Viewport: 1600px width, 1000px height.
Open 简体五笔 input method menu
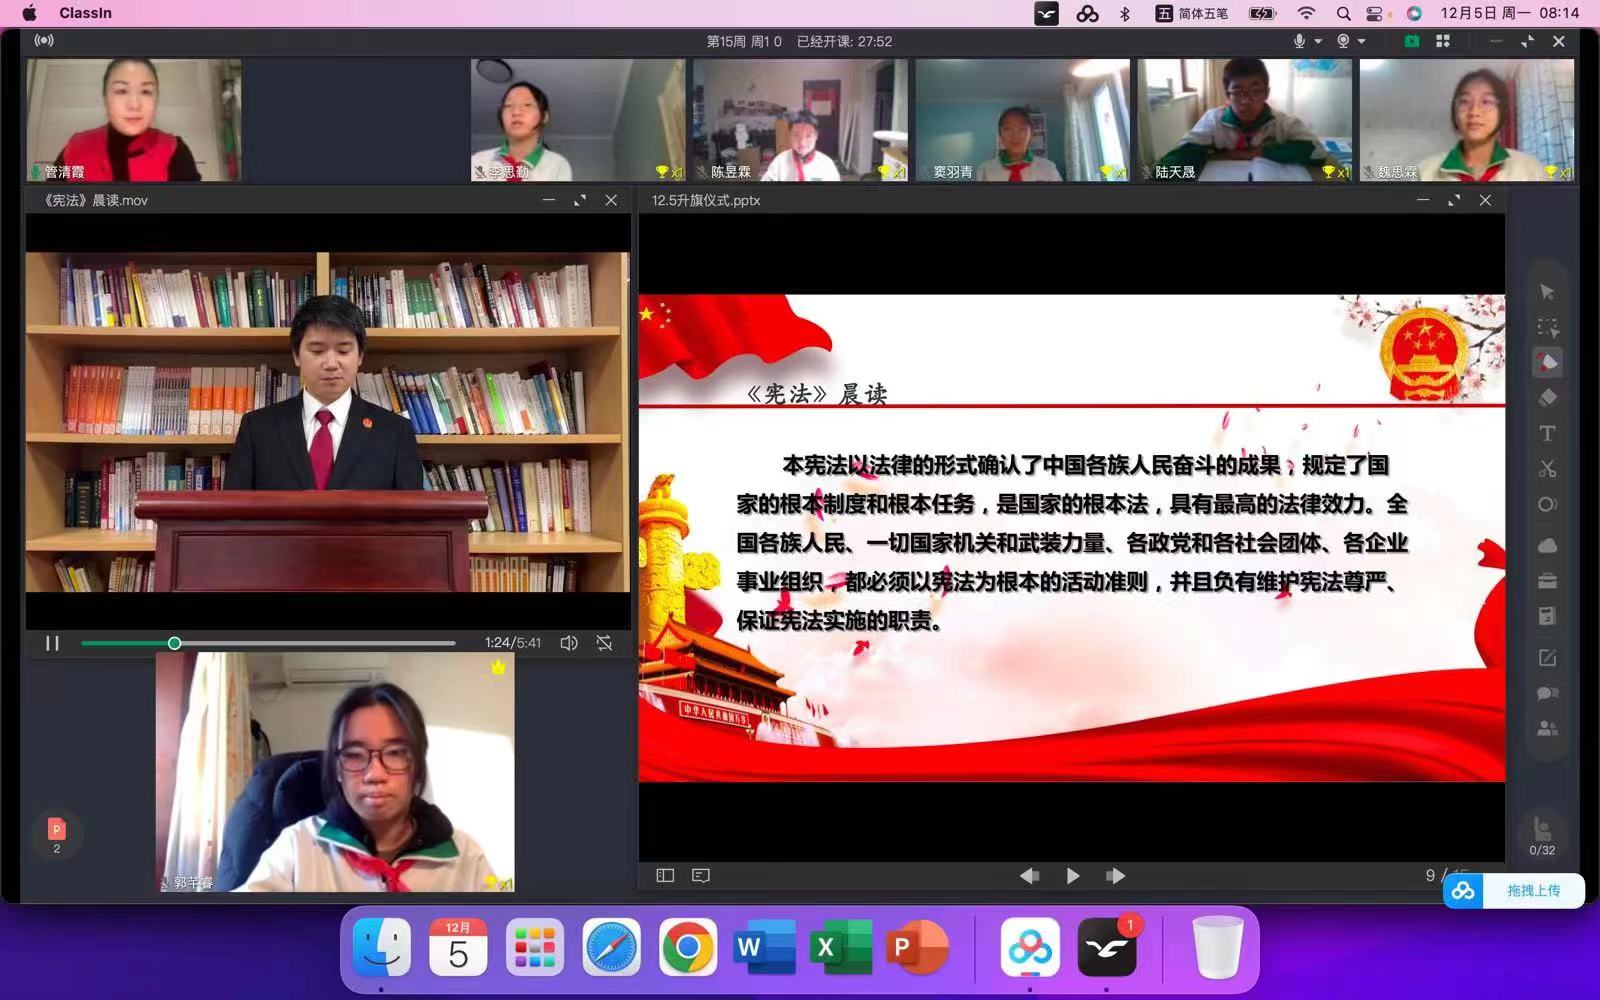coord(1192,13)
